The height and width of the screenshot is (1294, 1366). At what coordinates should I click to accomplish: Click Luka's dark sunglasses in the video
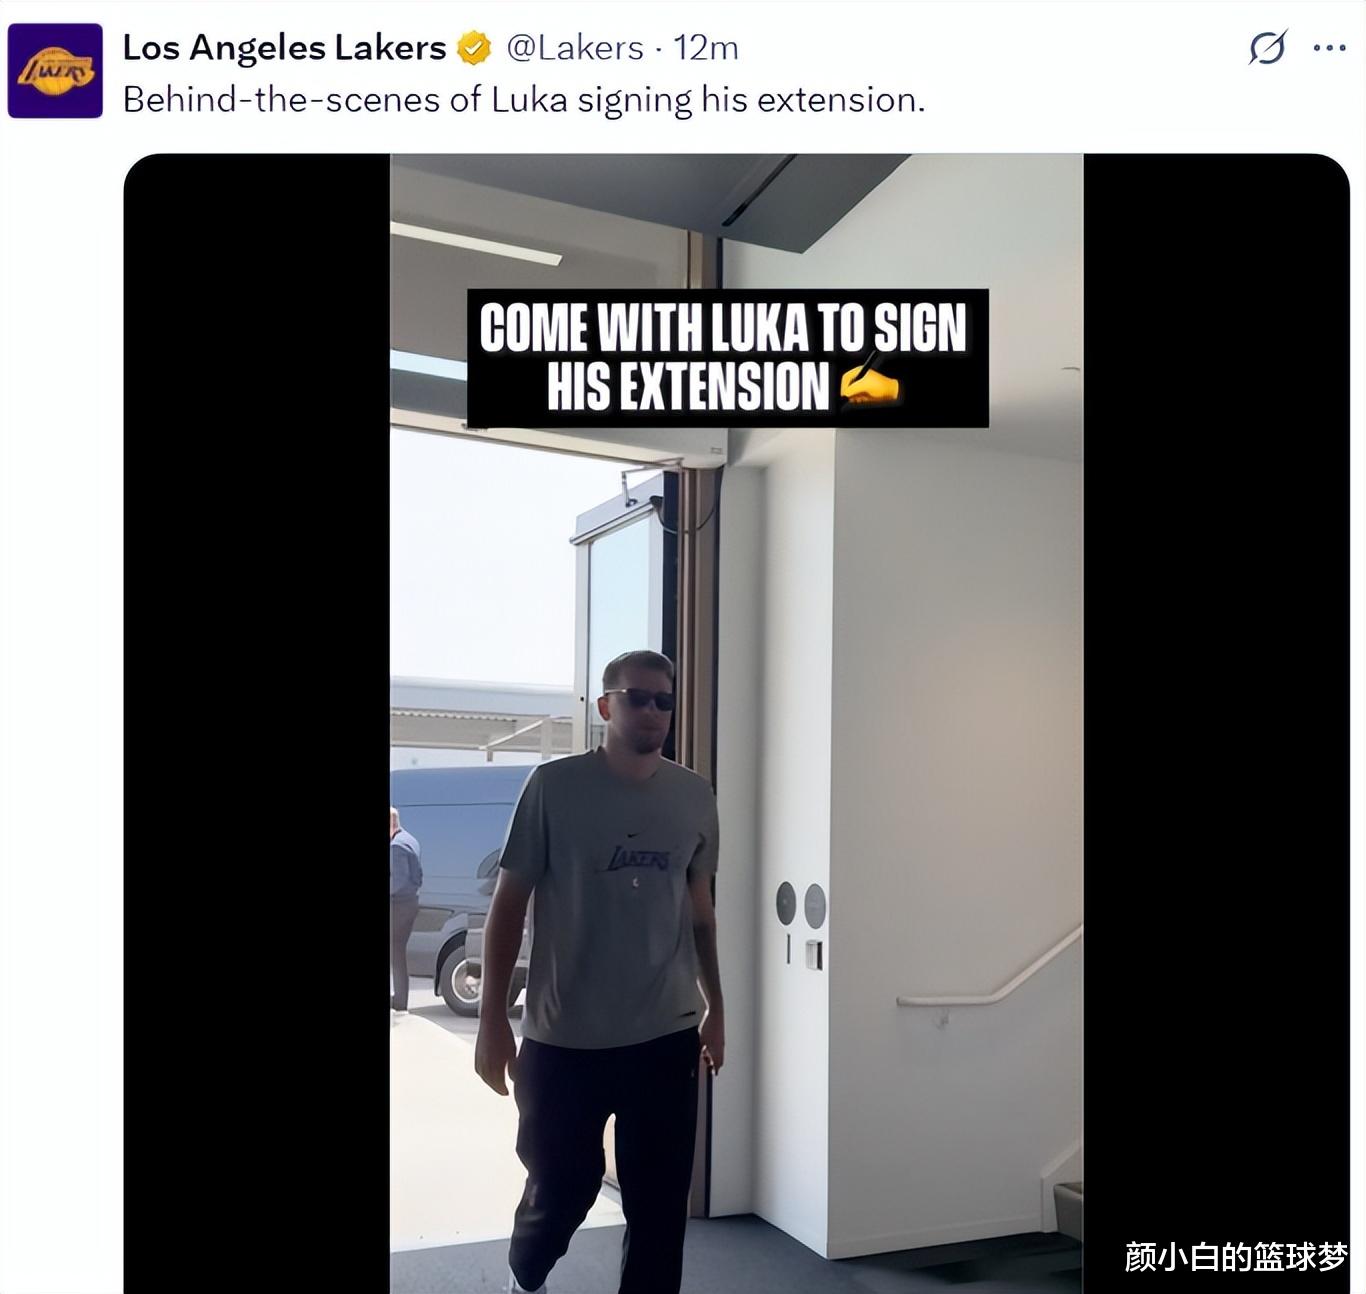(640, 698)
